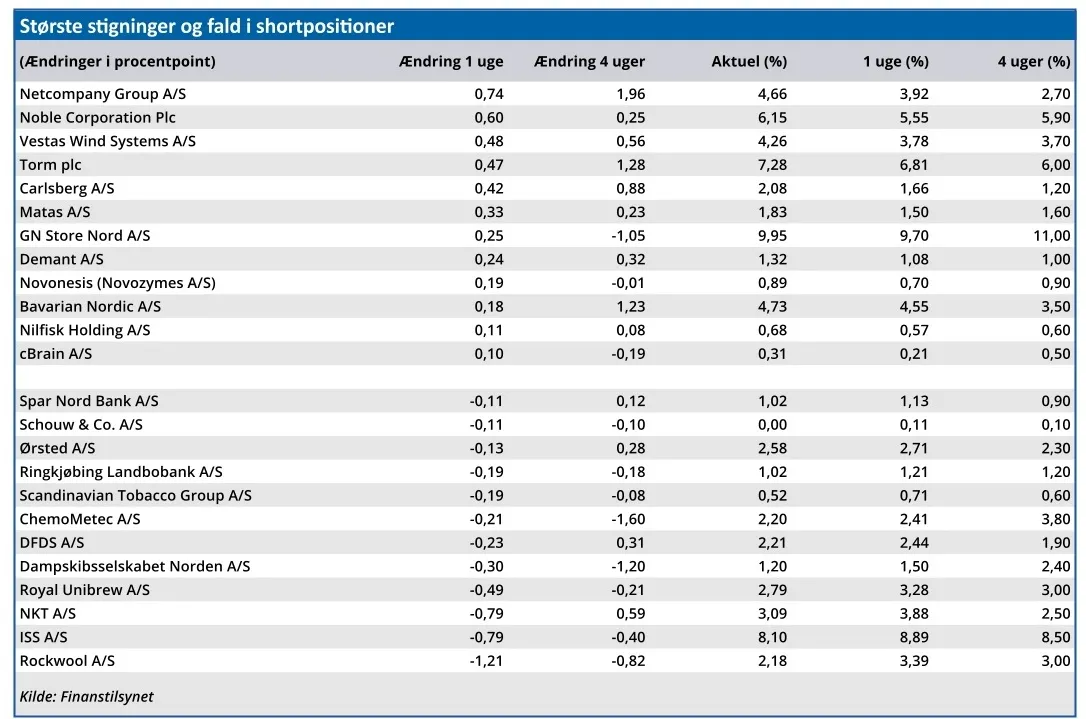Select the 'Ændring 4 uger' column header
Image resolution: width=1086 pixels, height=719 pixels.
[x=590, y=62]
